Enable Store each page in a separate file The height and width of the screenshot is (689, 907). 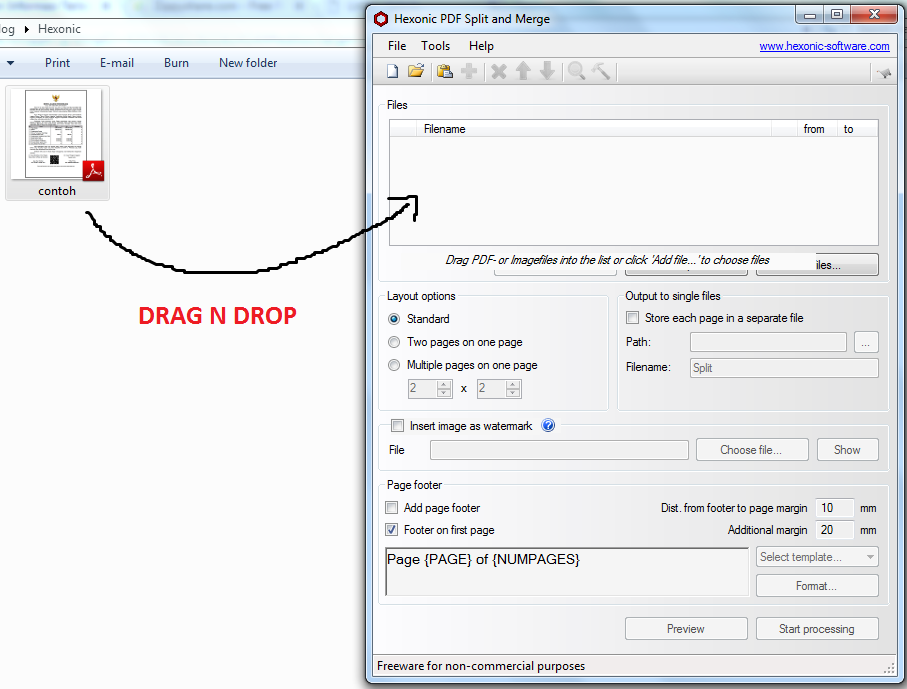click(x=633, y=318)
